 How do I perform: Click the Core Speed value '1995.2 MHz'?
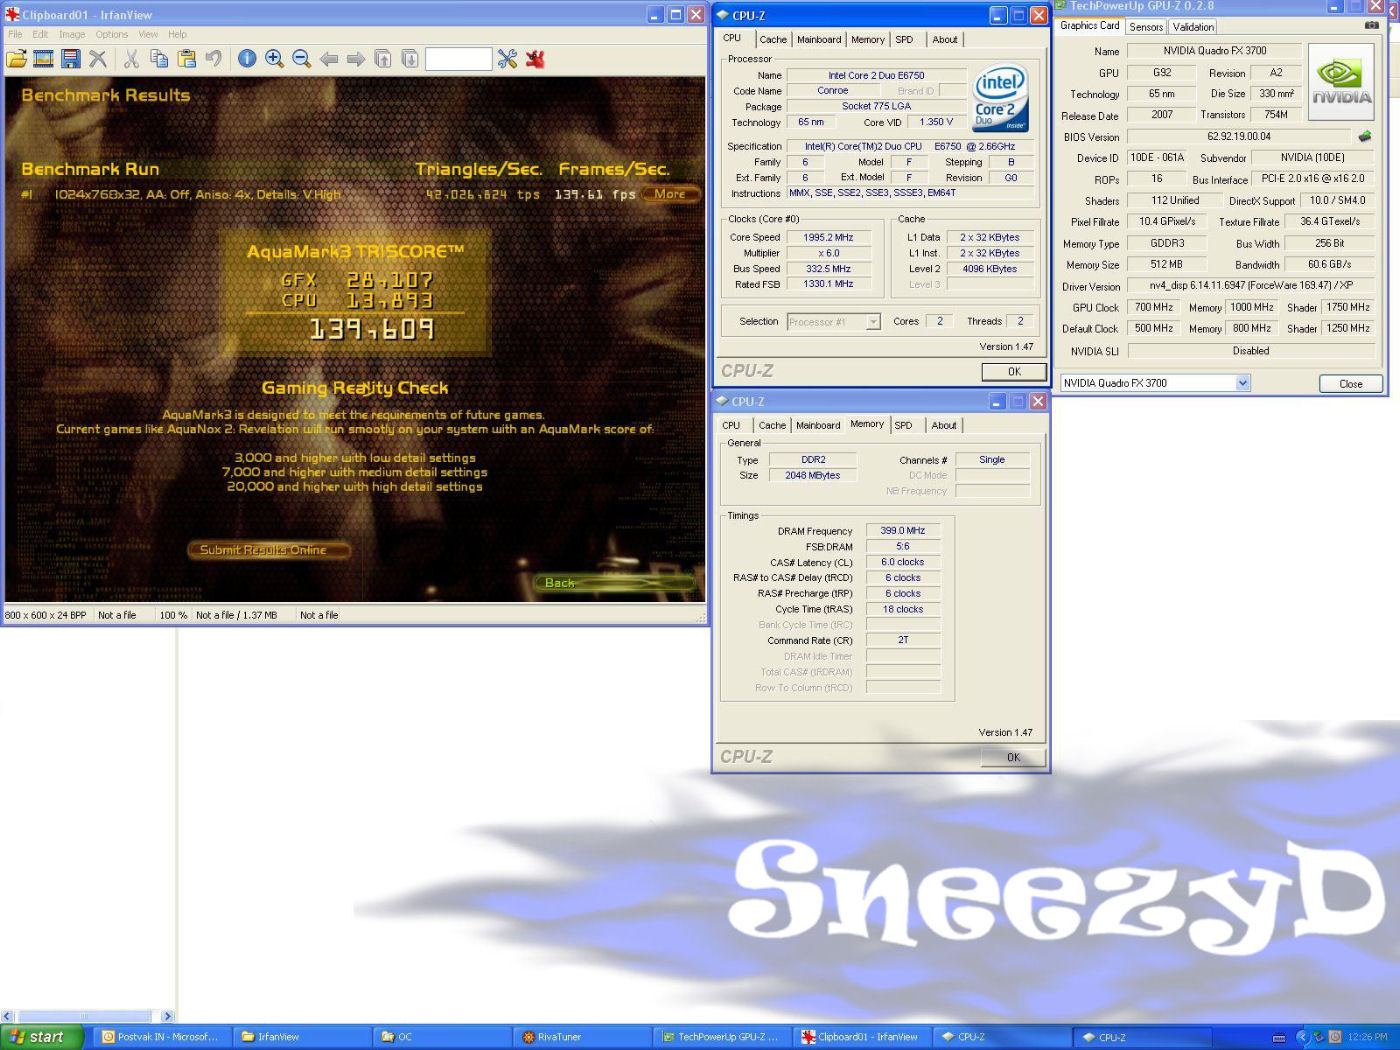pos(828,238)
